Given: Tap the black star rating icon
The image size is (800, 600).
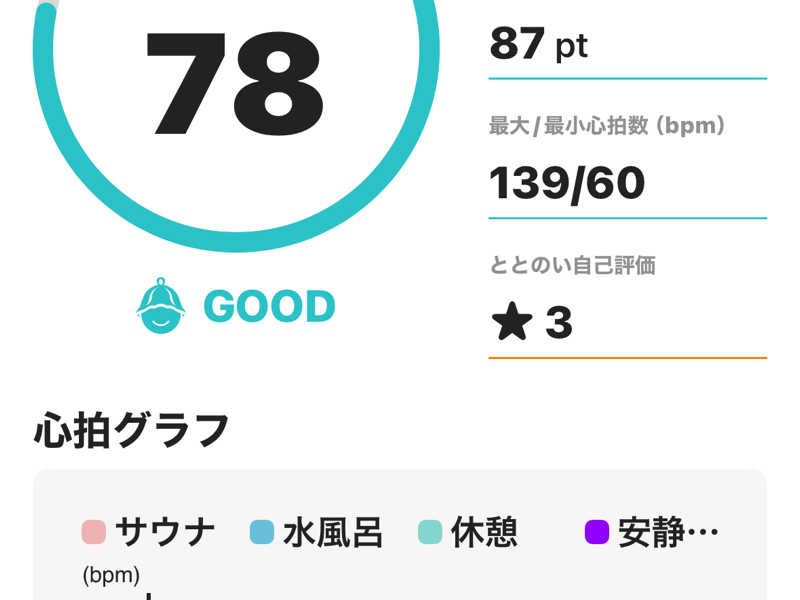Looking at the screenshot, I should click(512, 321).
